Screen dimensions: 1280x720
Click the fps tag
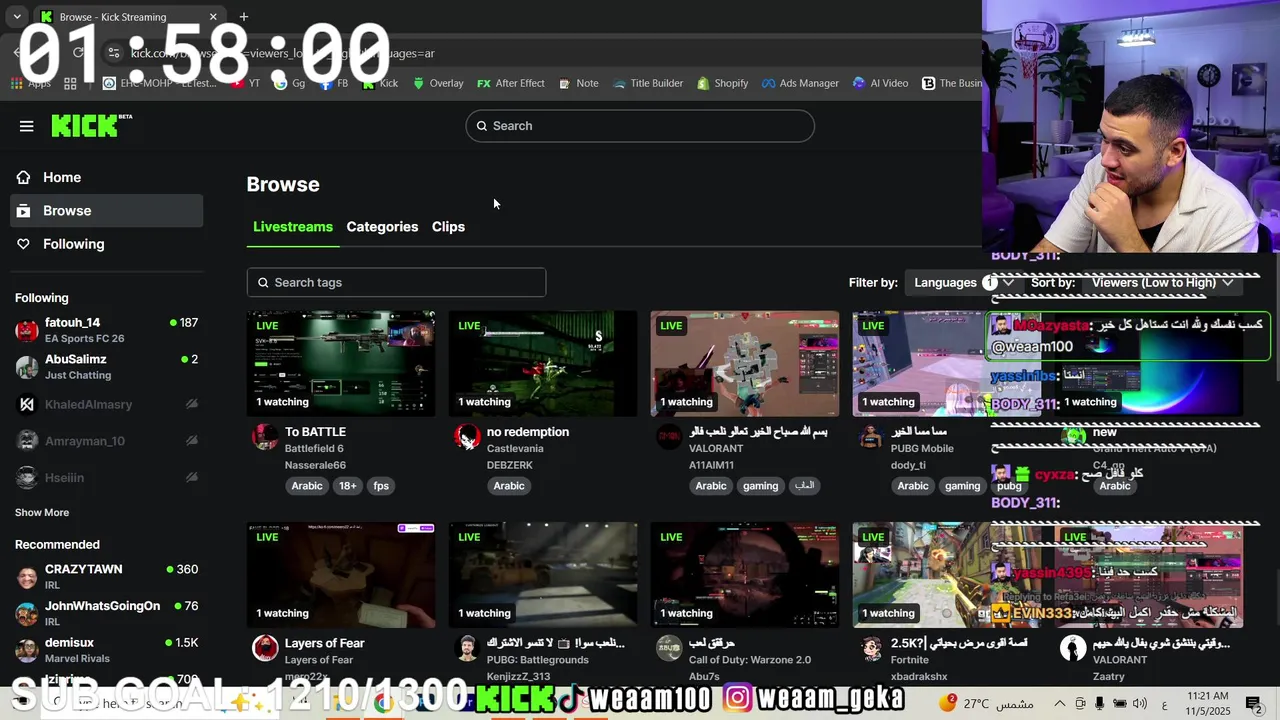click(381, 486)
